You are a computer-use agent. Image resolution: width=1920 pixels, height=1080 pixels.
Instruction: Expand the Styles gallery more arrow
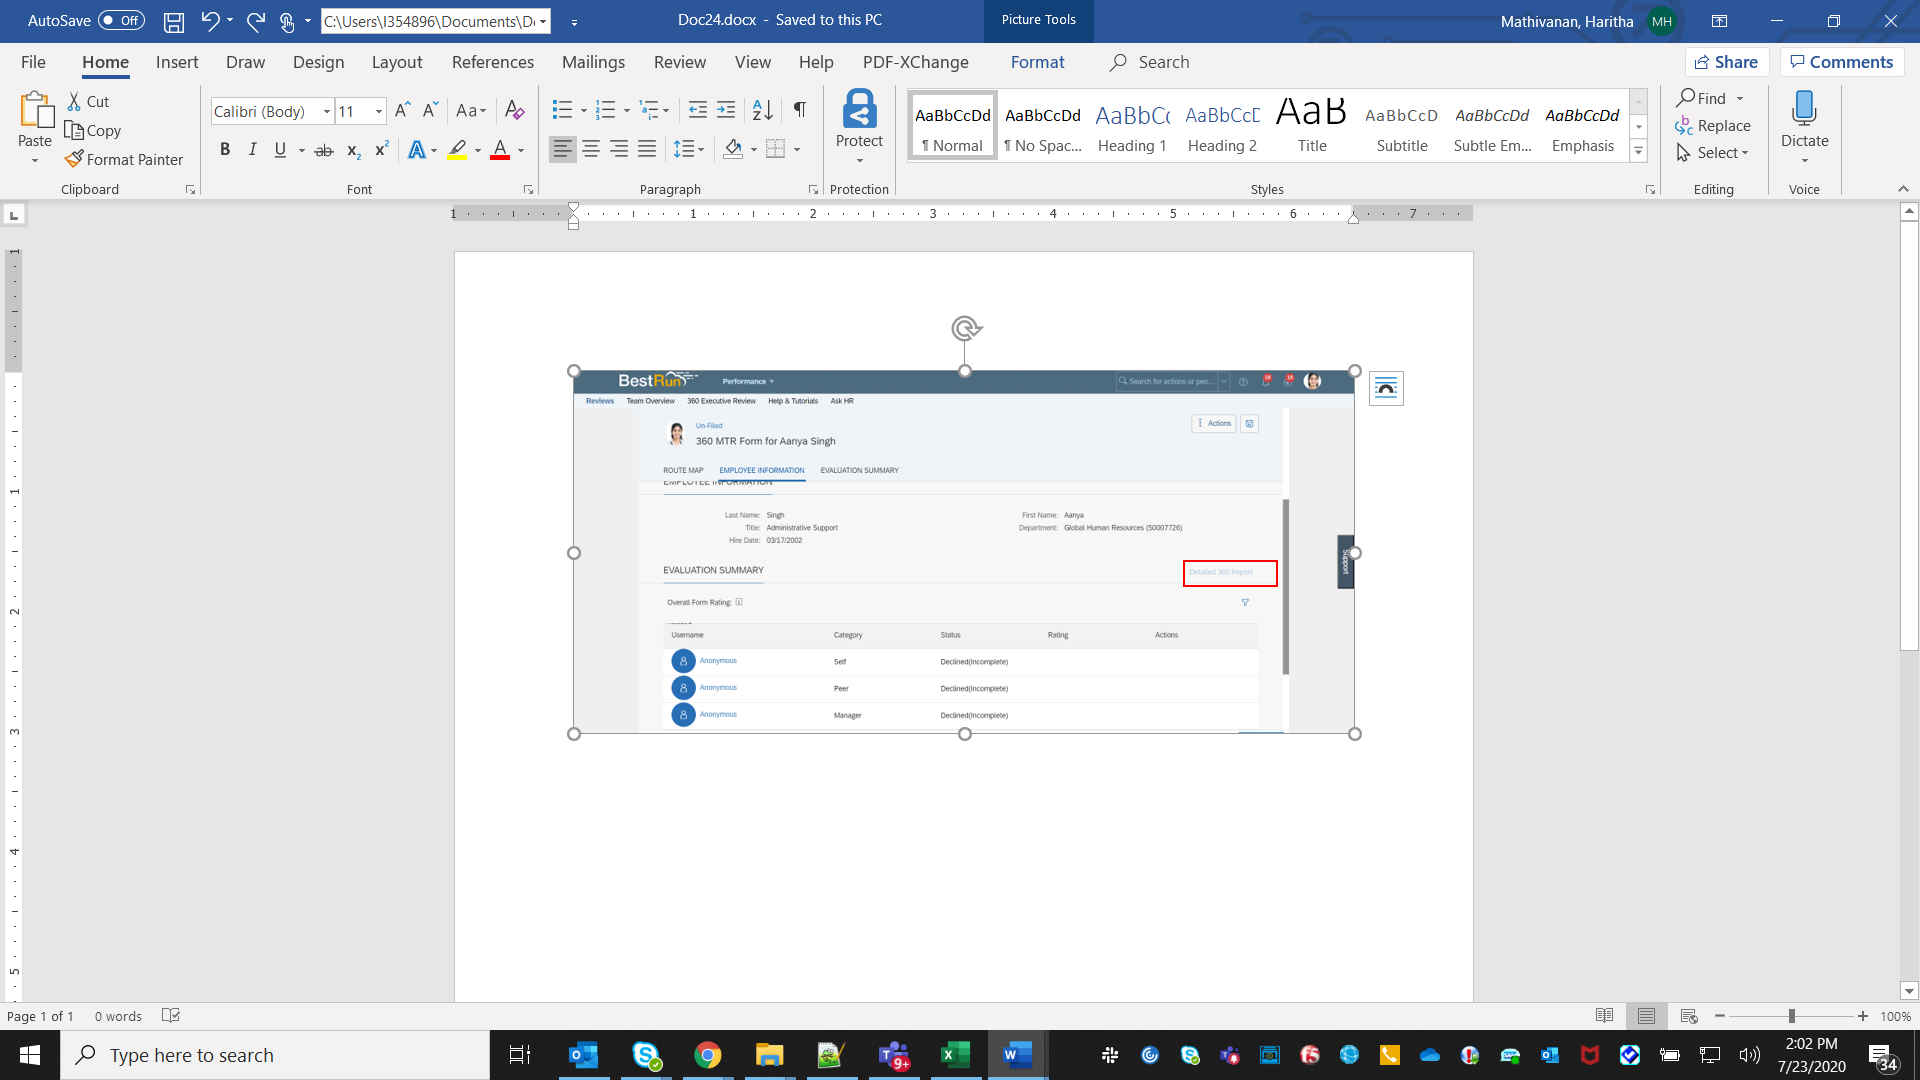[1639, 152]
